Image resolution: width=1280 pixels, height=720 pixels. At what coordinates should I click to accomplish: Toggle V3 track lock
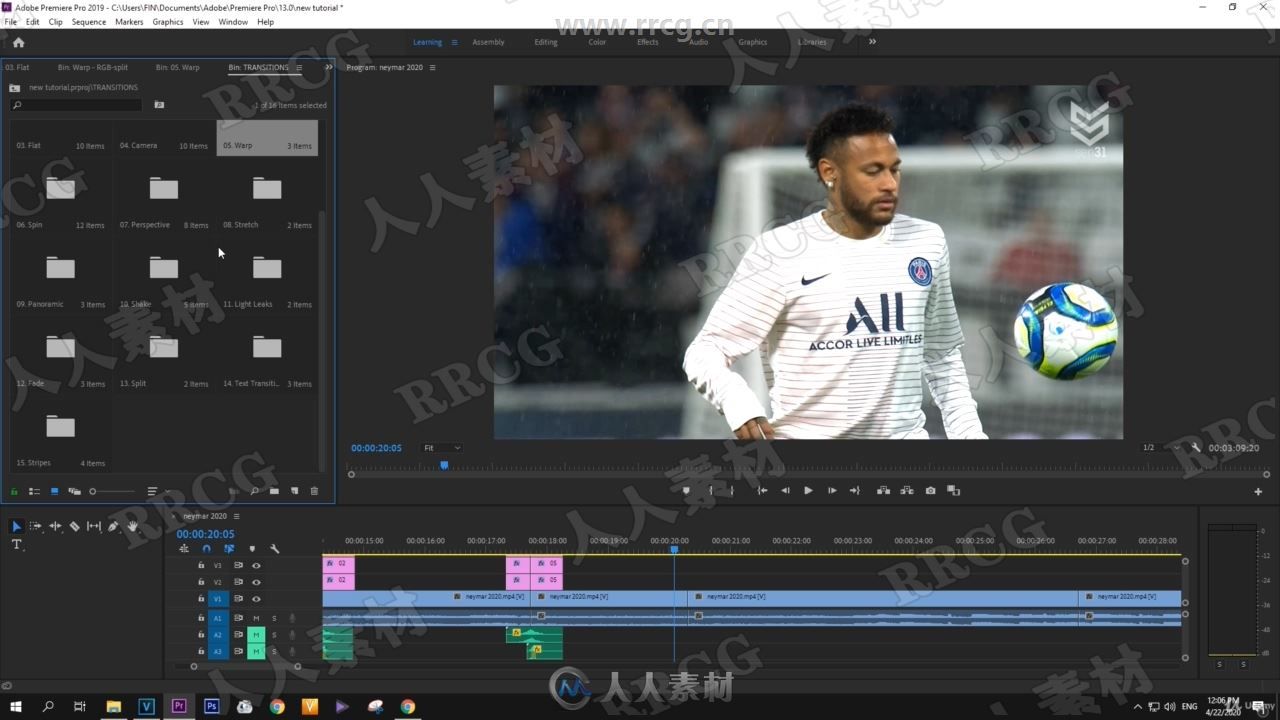(x=201, y=565)
